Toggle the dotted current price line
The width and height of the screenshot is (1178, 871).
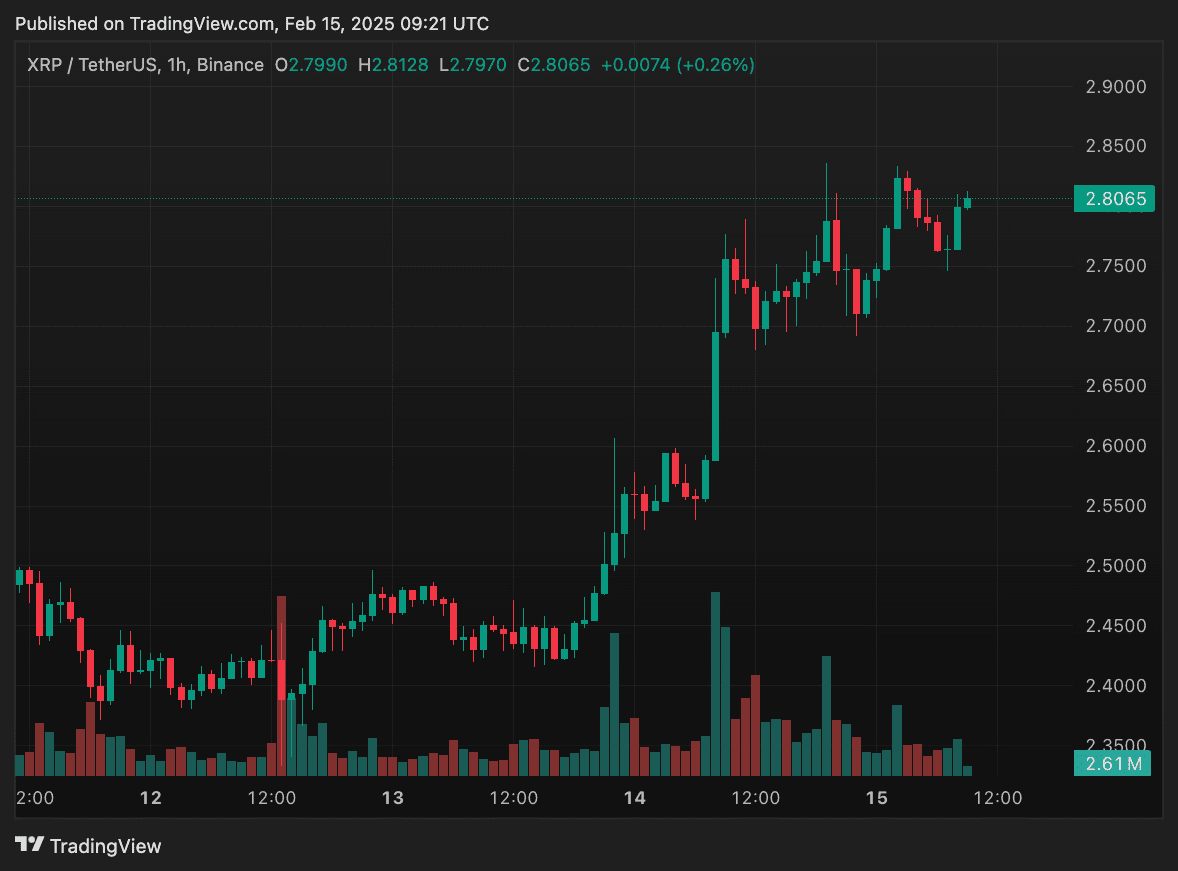coord(500,199)
